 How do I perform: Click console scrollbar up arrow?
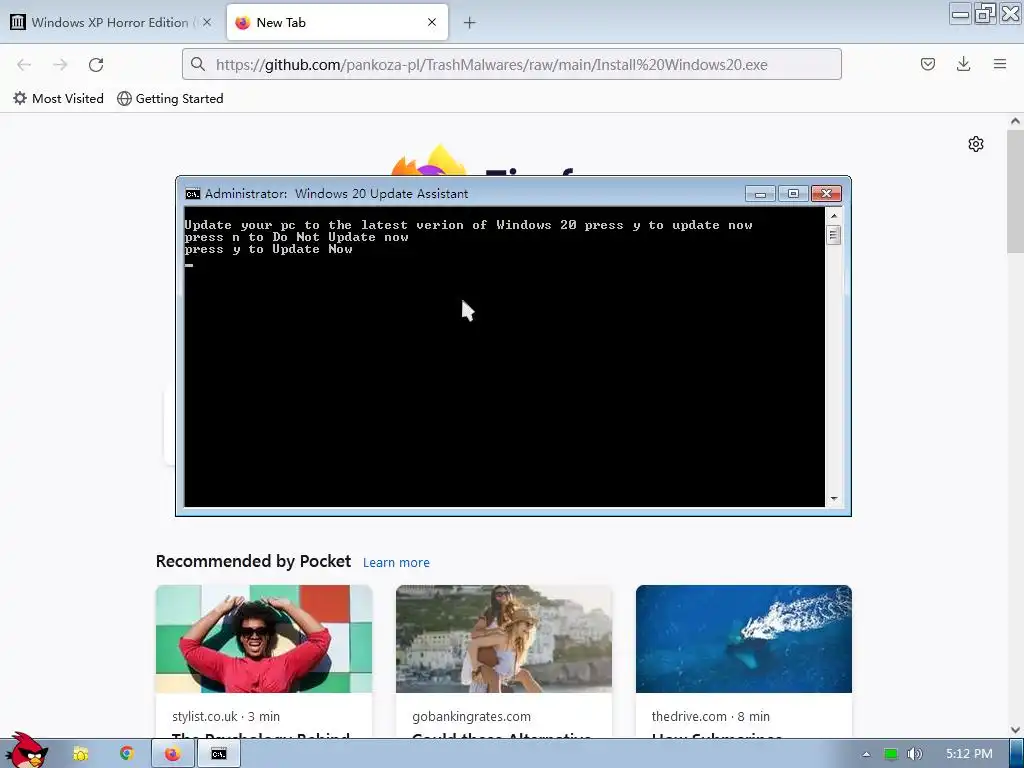coord(833,215)
